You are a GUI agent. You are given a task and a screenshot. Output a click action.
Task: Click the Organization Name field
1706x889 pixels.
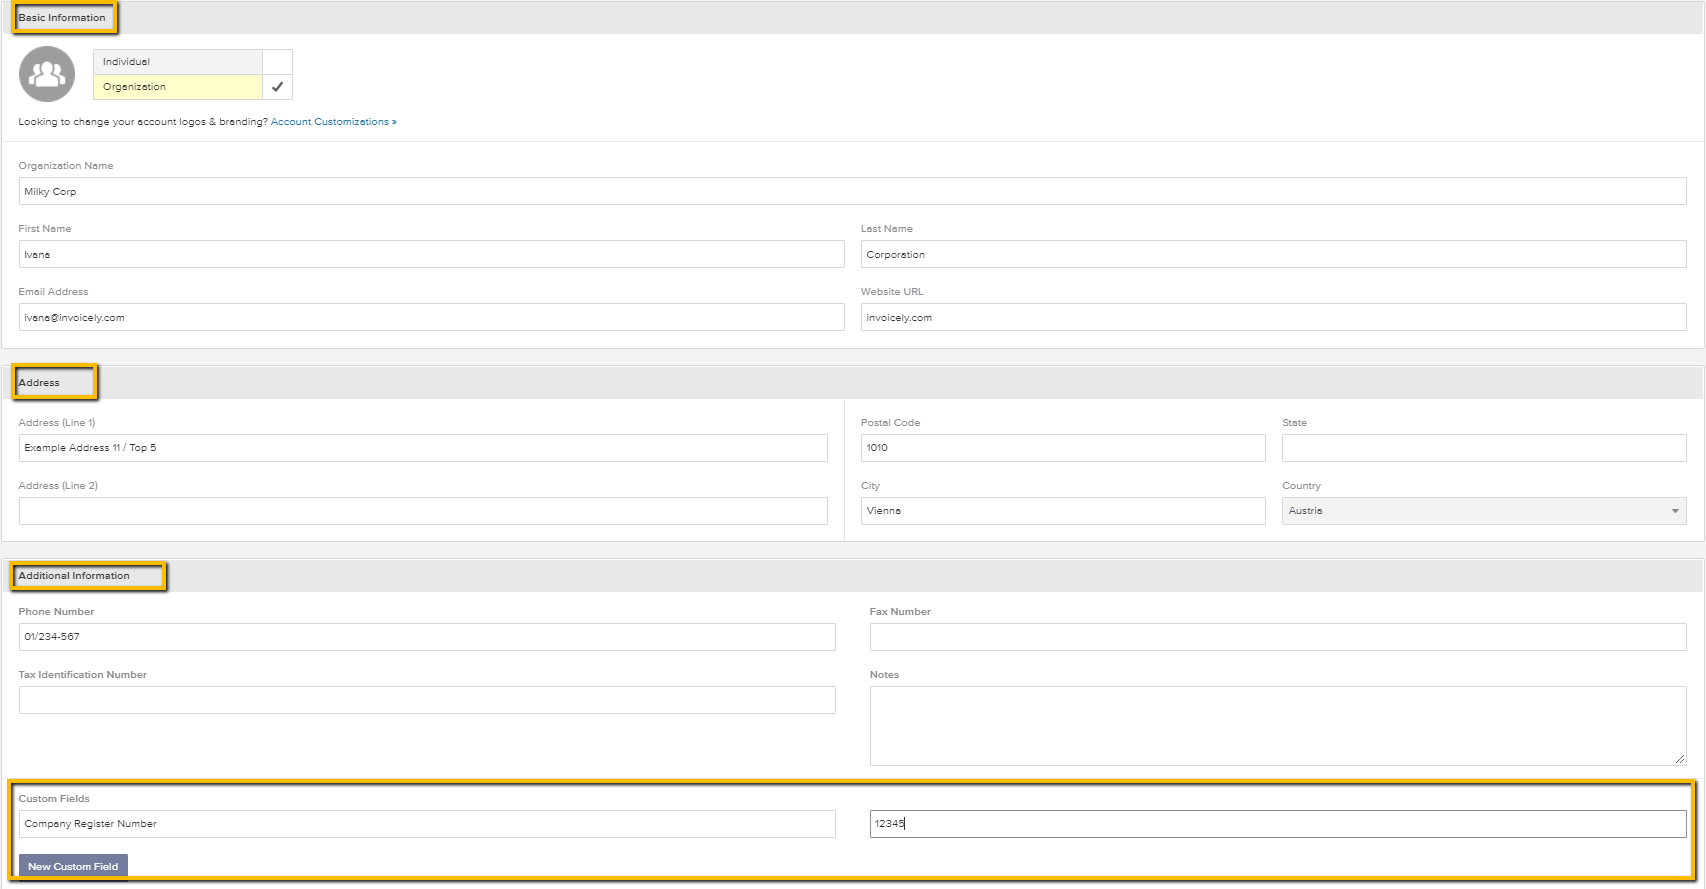point(852,191)
